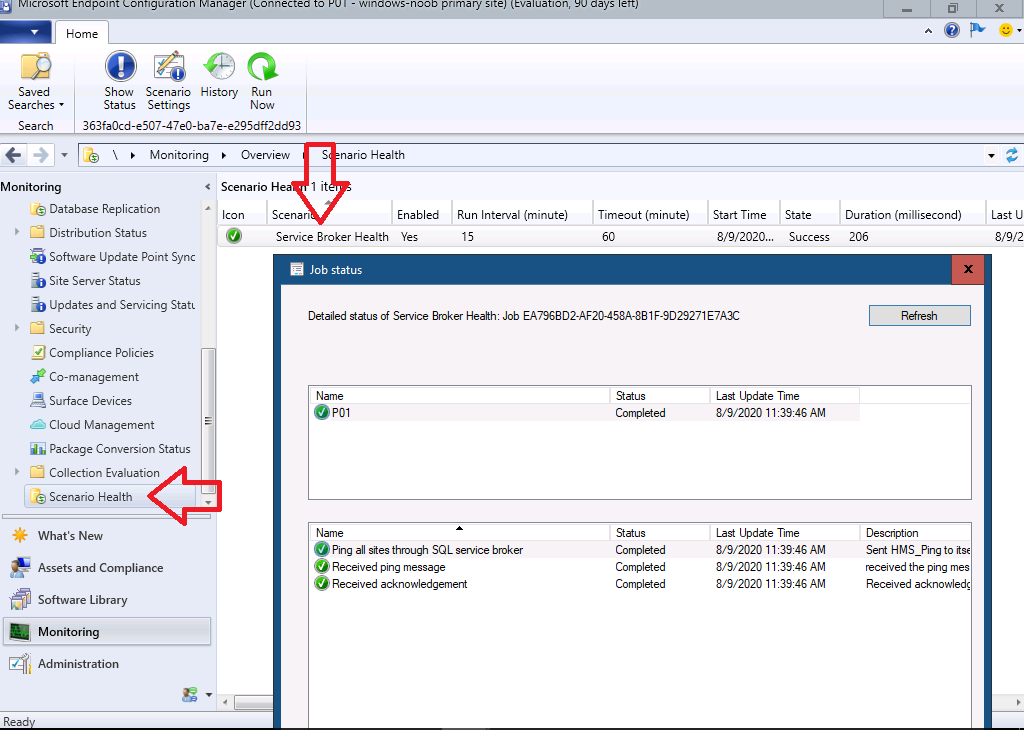This screenshot has width=1024, height=730.
Task: Click the scroll-left arrow of results scrollbar
Action: tap(225, 703)
